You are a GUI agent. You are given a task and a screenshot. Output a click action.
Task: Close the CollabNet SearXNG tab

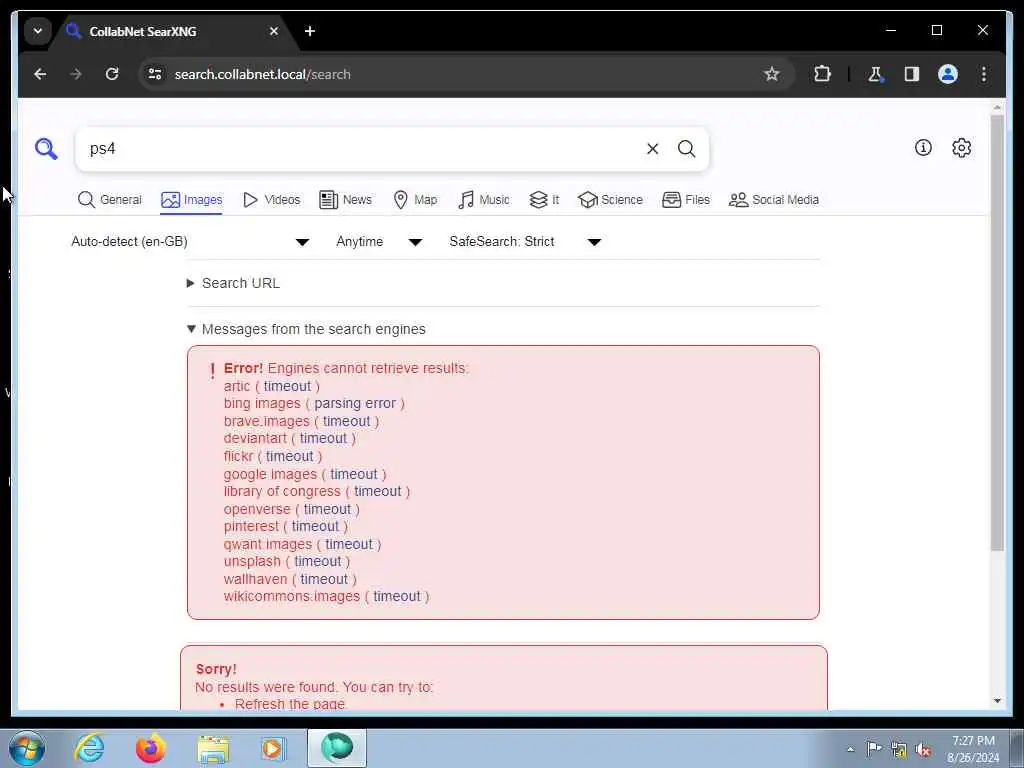point(274,31)
